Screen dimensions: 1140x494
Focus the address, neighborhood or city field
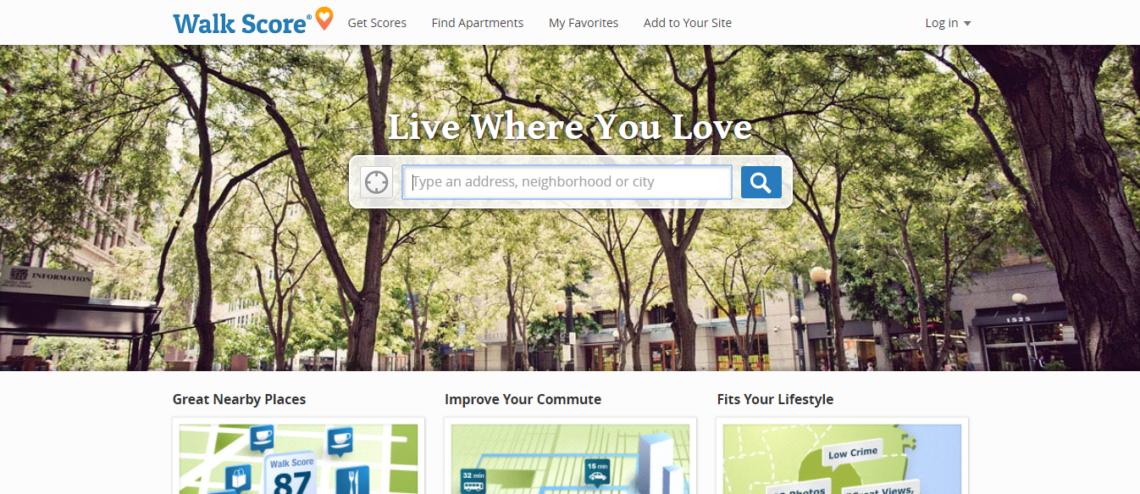point(567,182)
